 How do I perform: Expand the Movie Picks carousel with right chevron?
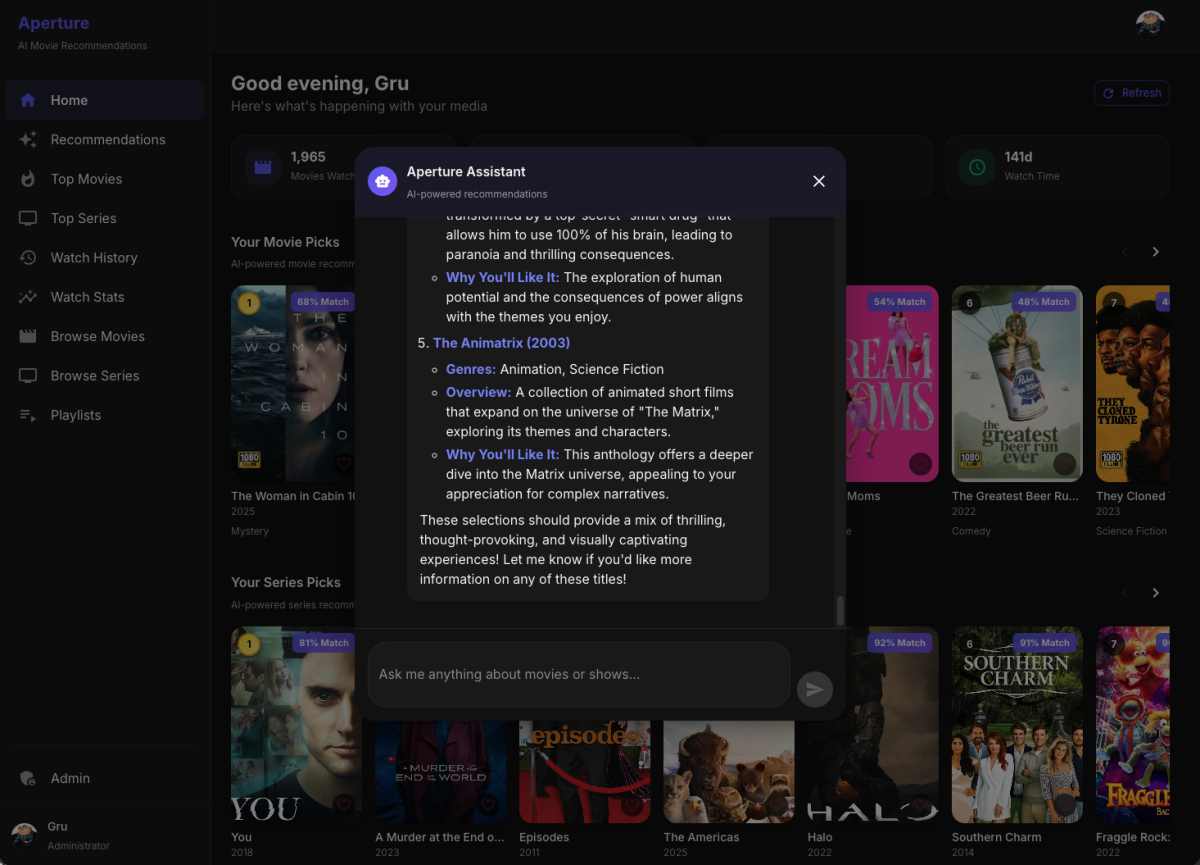click(1155, 252)
